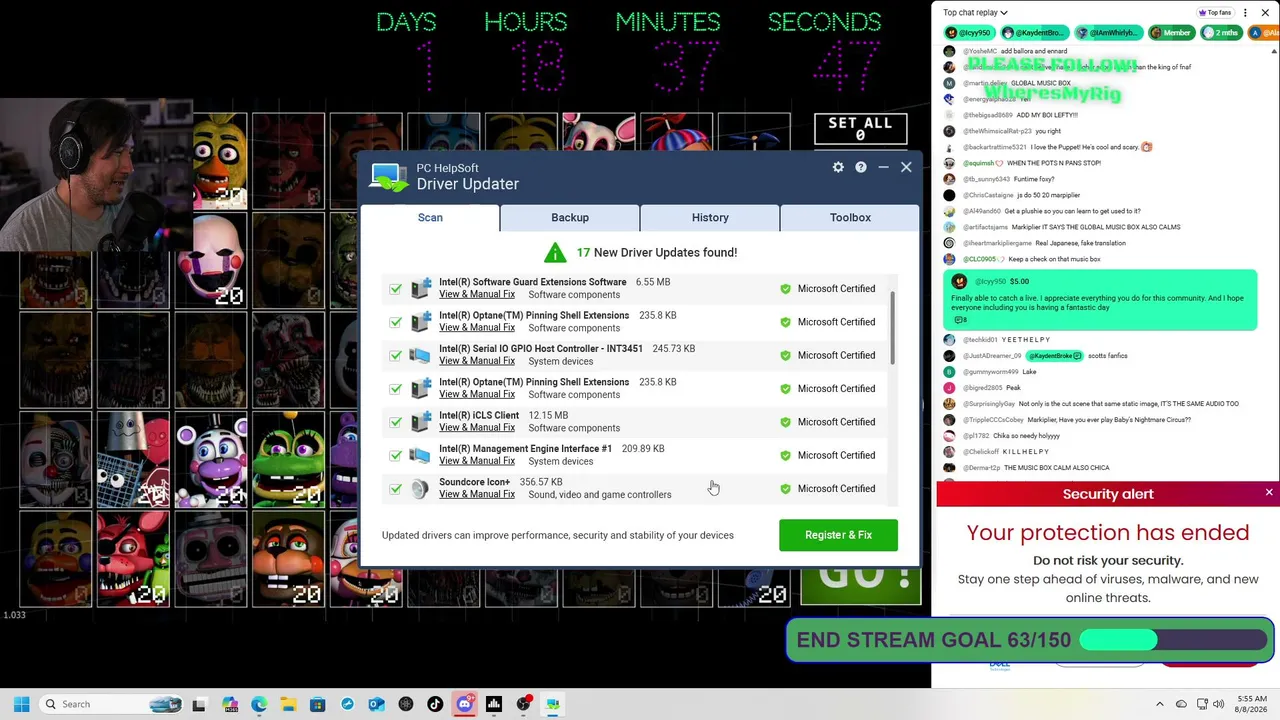Switch to the Scan tab
This screenshot has height=720, width=1280.
click(x=430, y=217)
